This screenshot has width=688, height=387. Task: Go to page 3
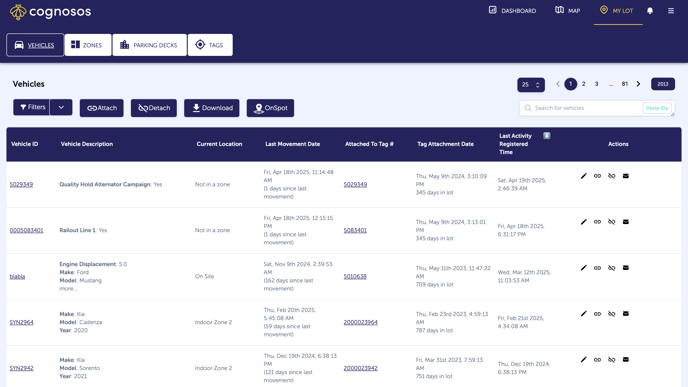(596, 84)
